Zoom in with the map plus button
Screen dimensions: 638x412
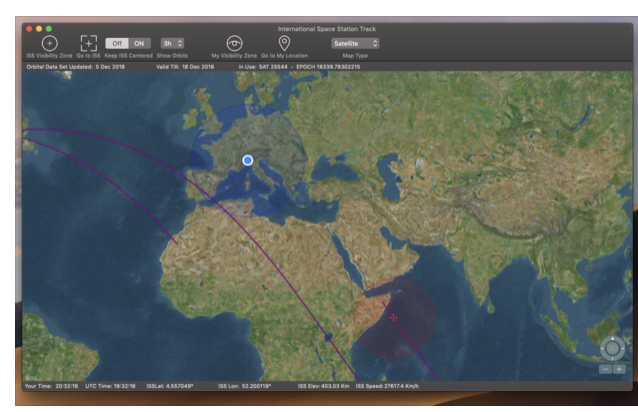619,369
